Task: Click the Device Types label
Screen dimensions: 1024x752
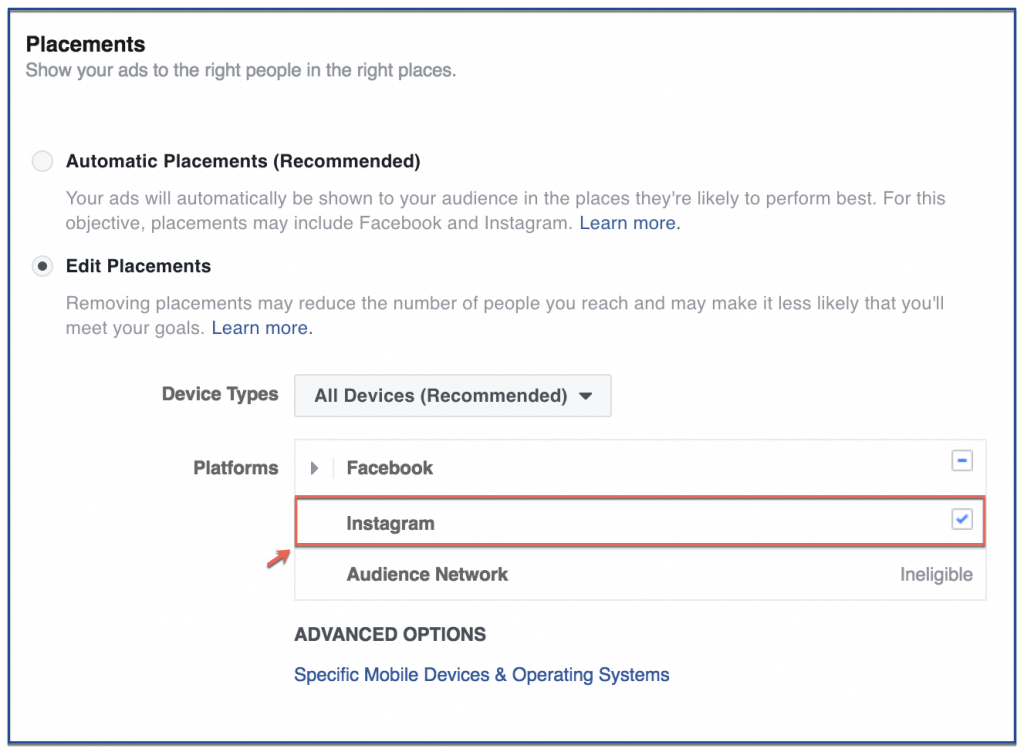Action: (x=220, y=394)
